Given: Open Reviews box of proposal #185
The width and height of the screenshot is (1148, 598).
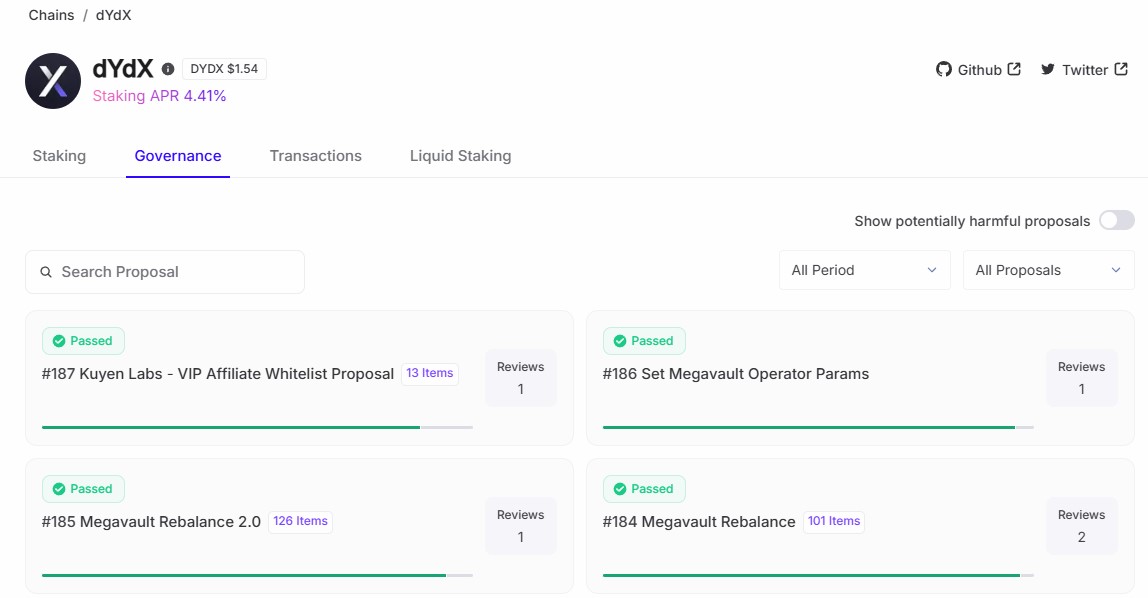Looking at the screenshot, I should [521, 526].
